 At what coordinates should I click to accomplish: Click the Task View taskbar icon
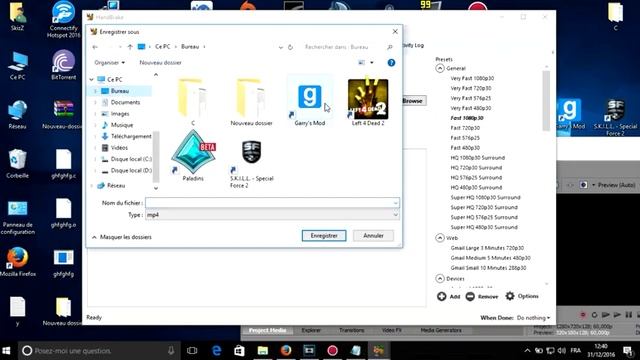(x=192, y=351)
